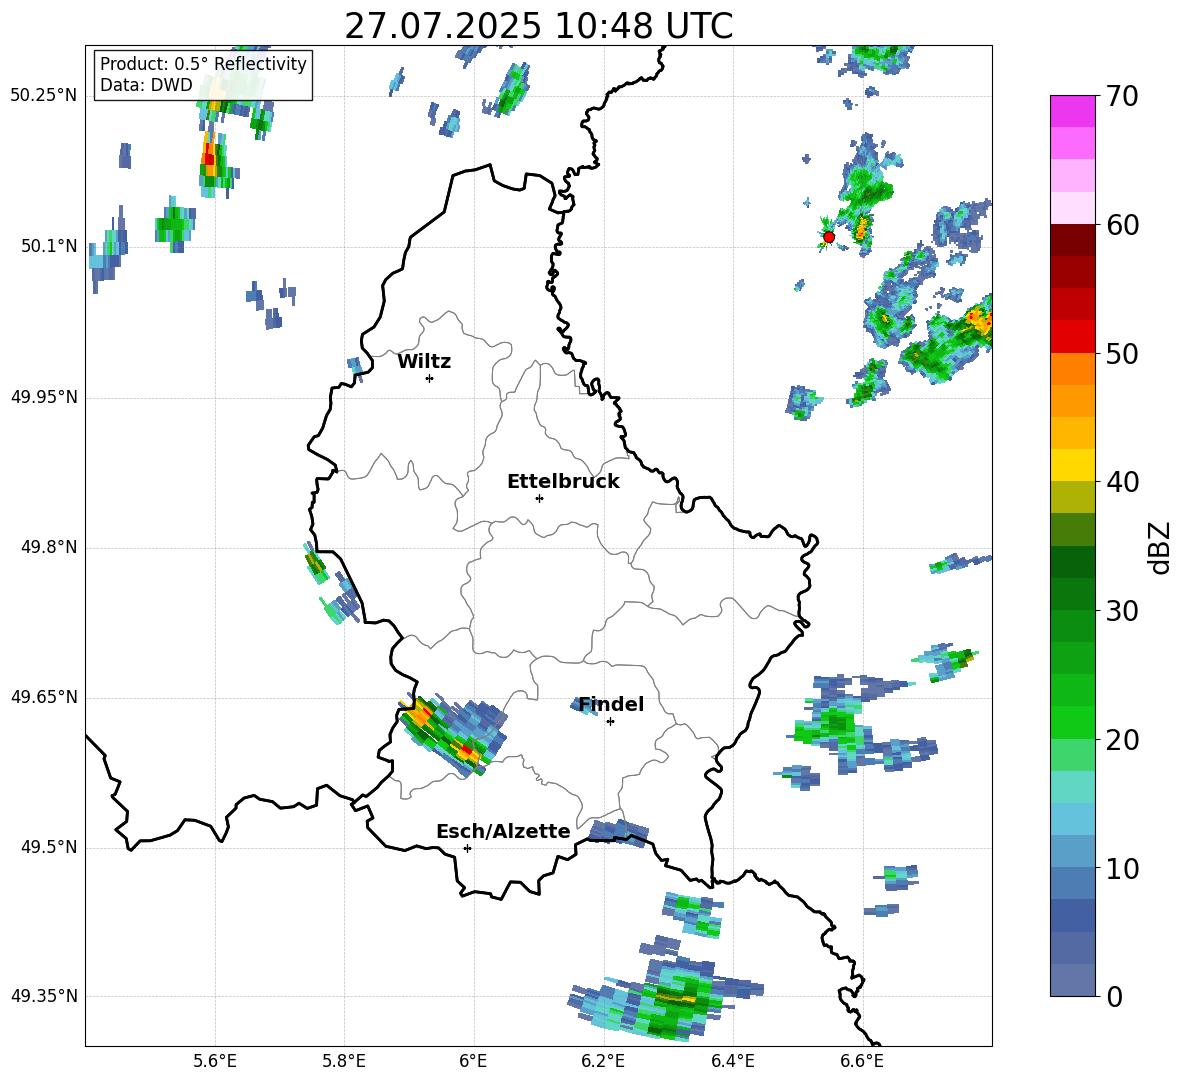Click the colorbar 20 tick label
The height and width of the screenshot is (1081, 1184).
[x=1122, y=740]
